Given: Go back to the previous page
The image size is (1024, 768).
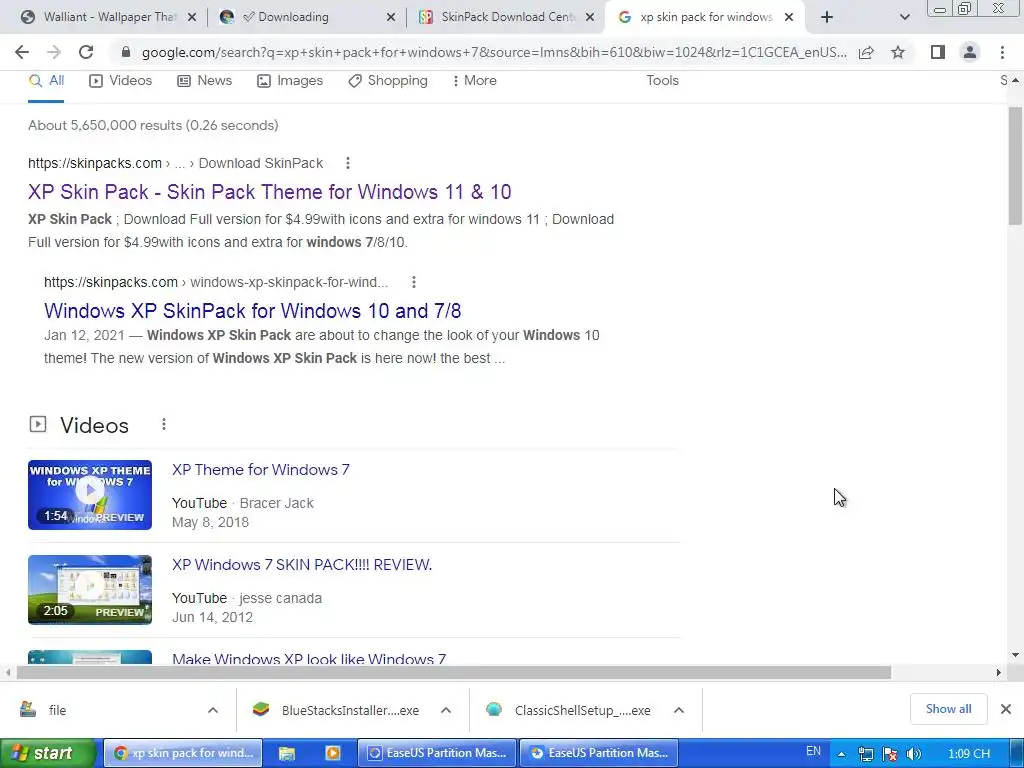Looking at the screenshot, I should click(x=22, y=52).
